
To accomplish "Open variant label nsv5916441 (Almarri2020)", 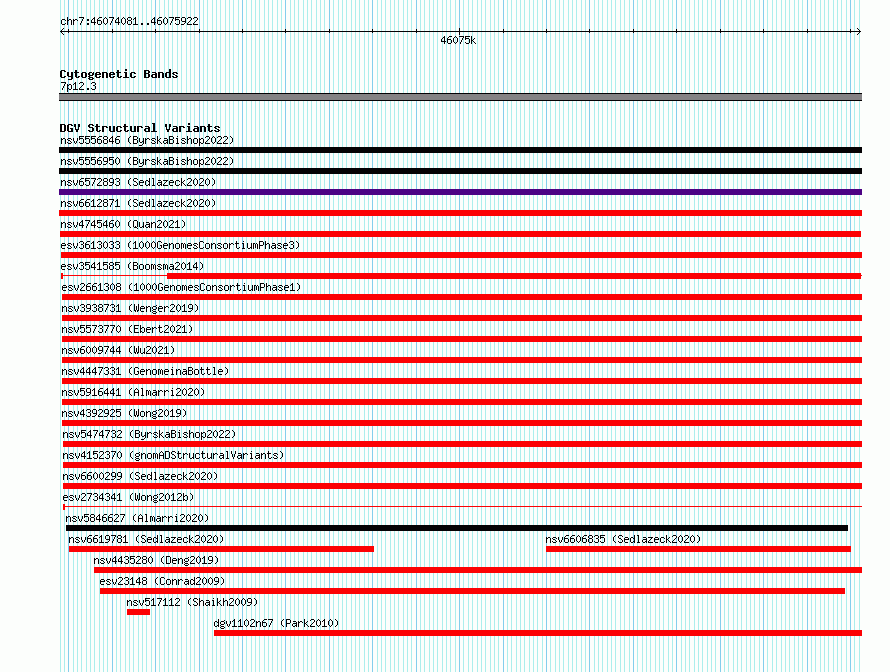I will pos(133,392).
